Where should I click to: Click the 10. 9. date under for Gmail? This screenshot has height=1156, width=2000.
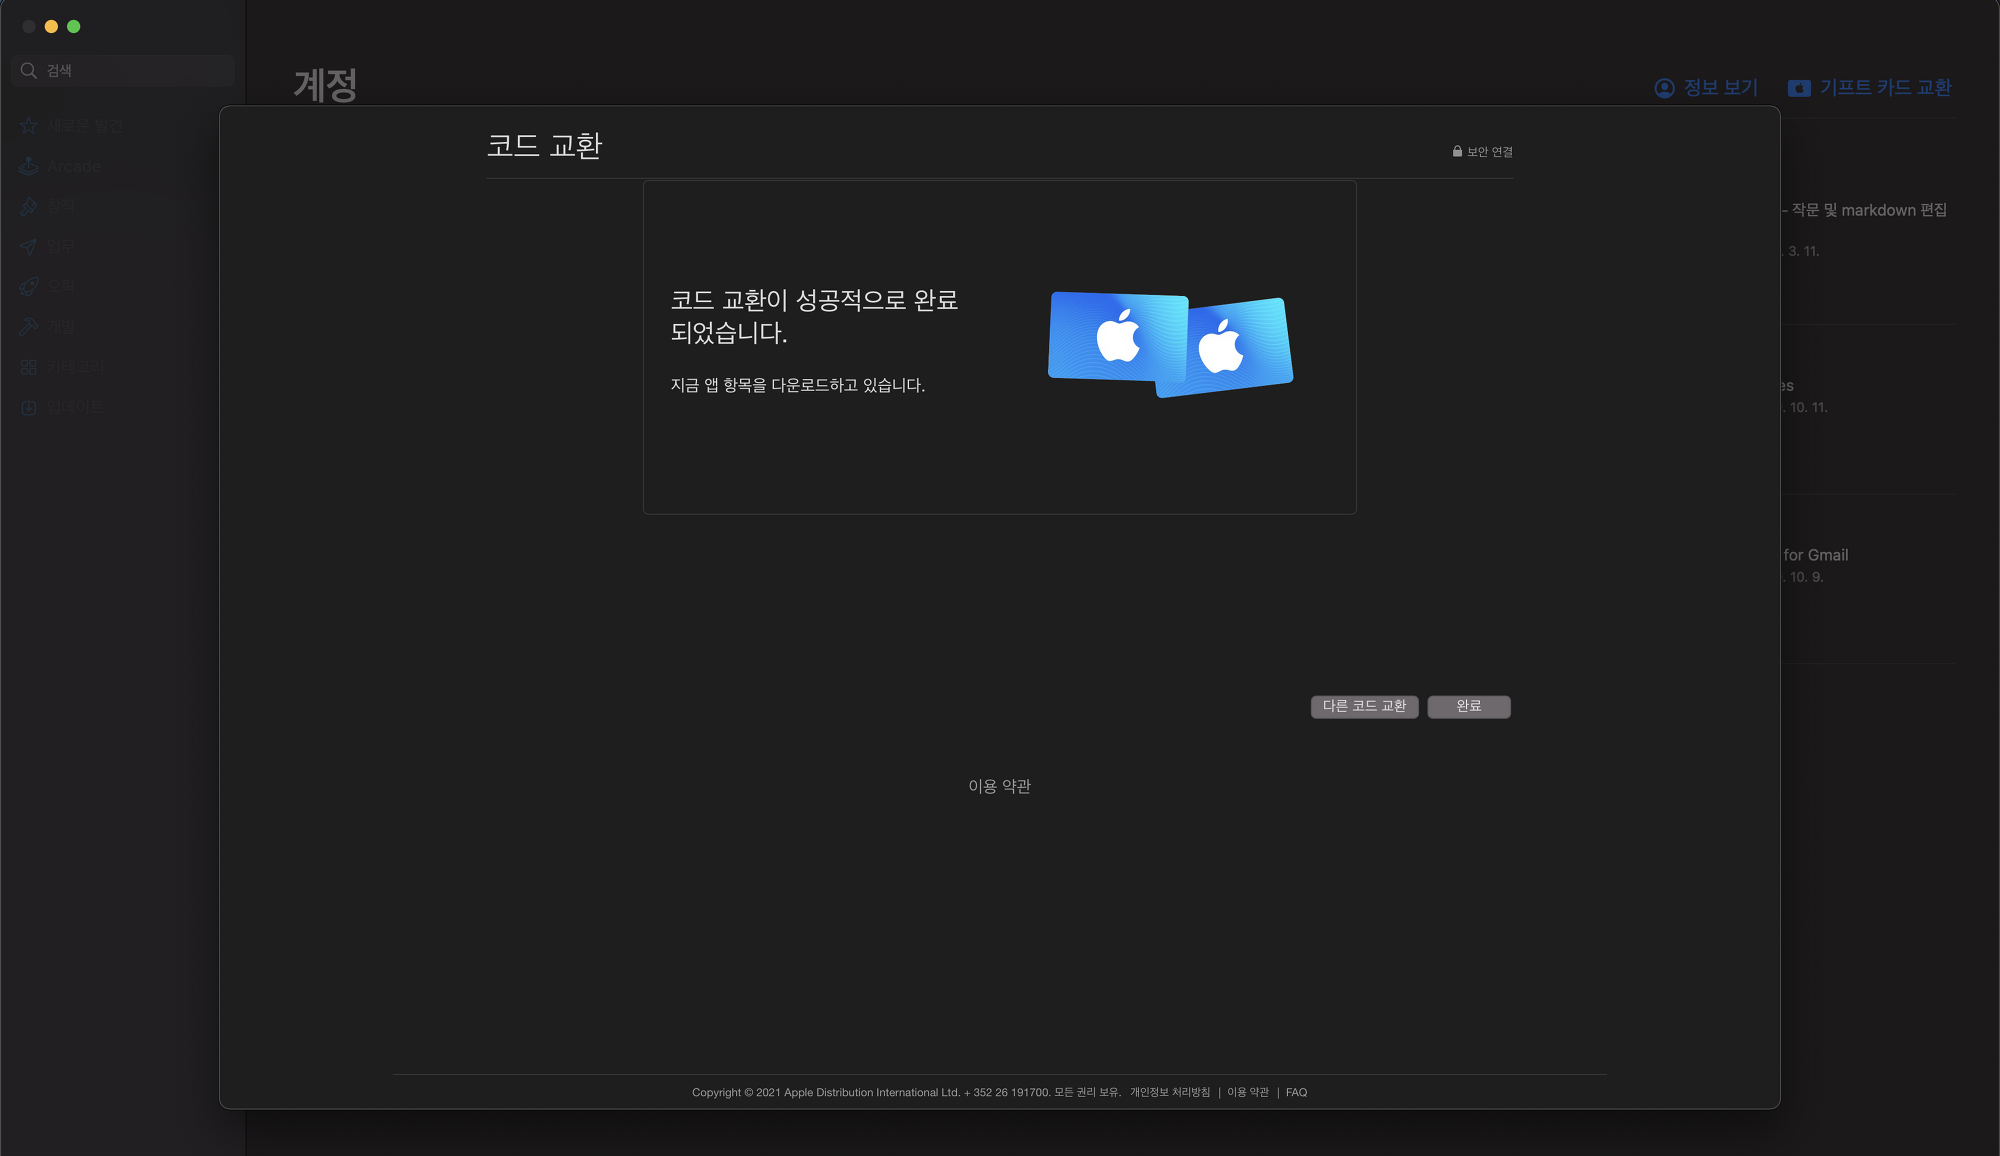pyautogui.click(x=1806, y=577)
